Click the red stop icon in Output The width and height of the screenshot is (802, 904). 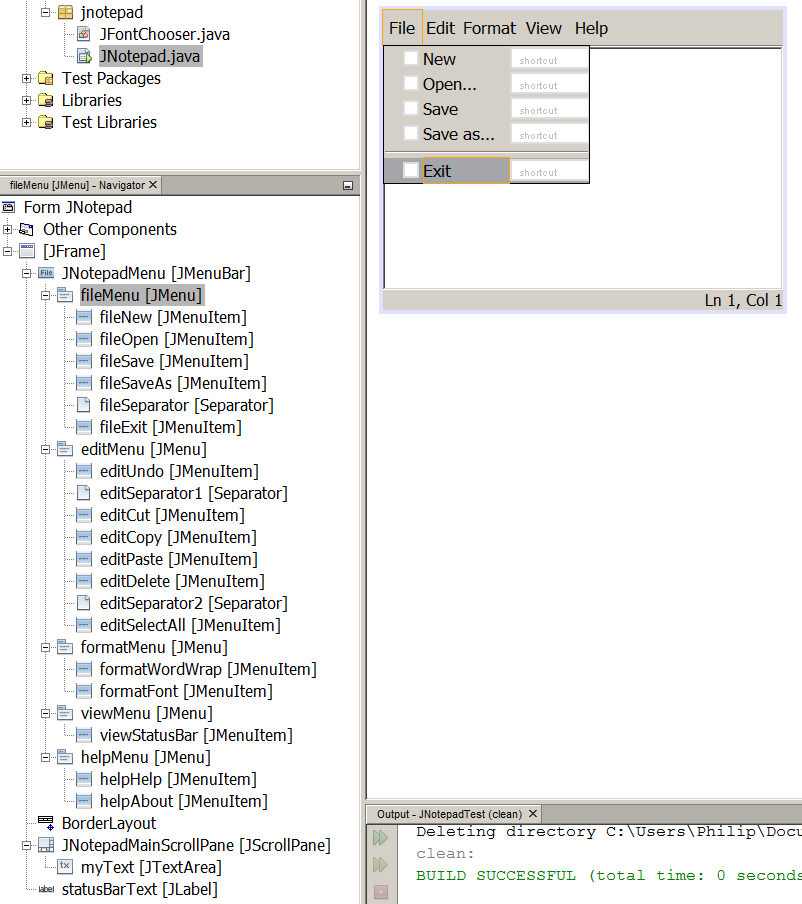381,891
